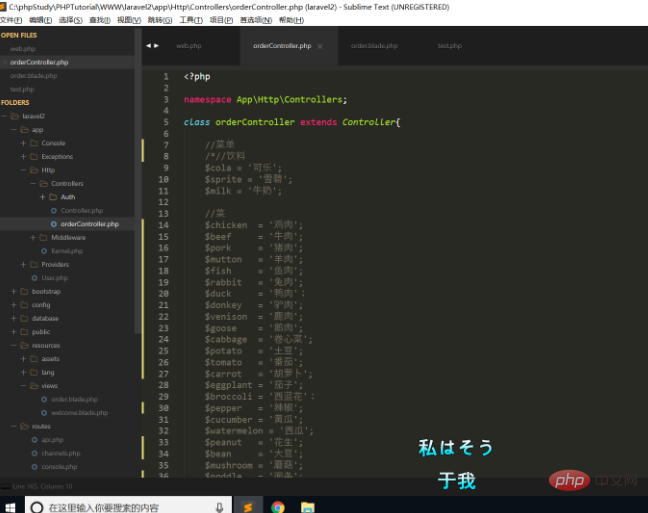648x513 pixels.
Task: Open the 文件(F) menu
Action: [x=11, y=20]
